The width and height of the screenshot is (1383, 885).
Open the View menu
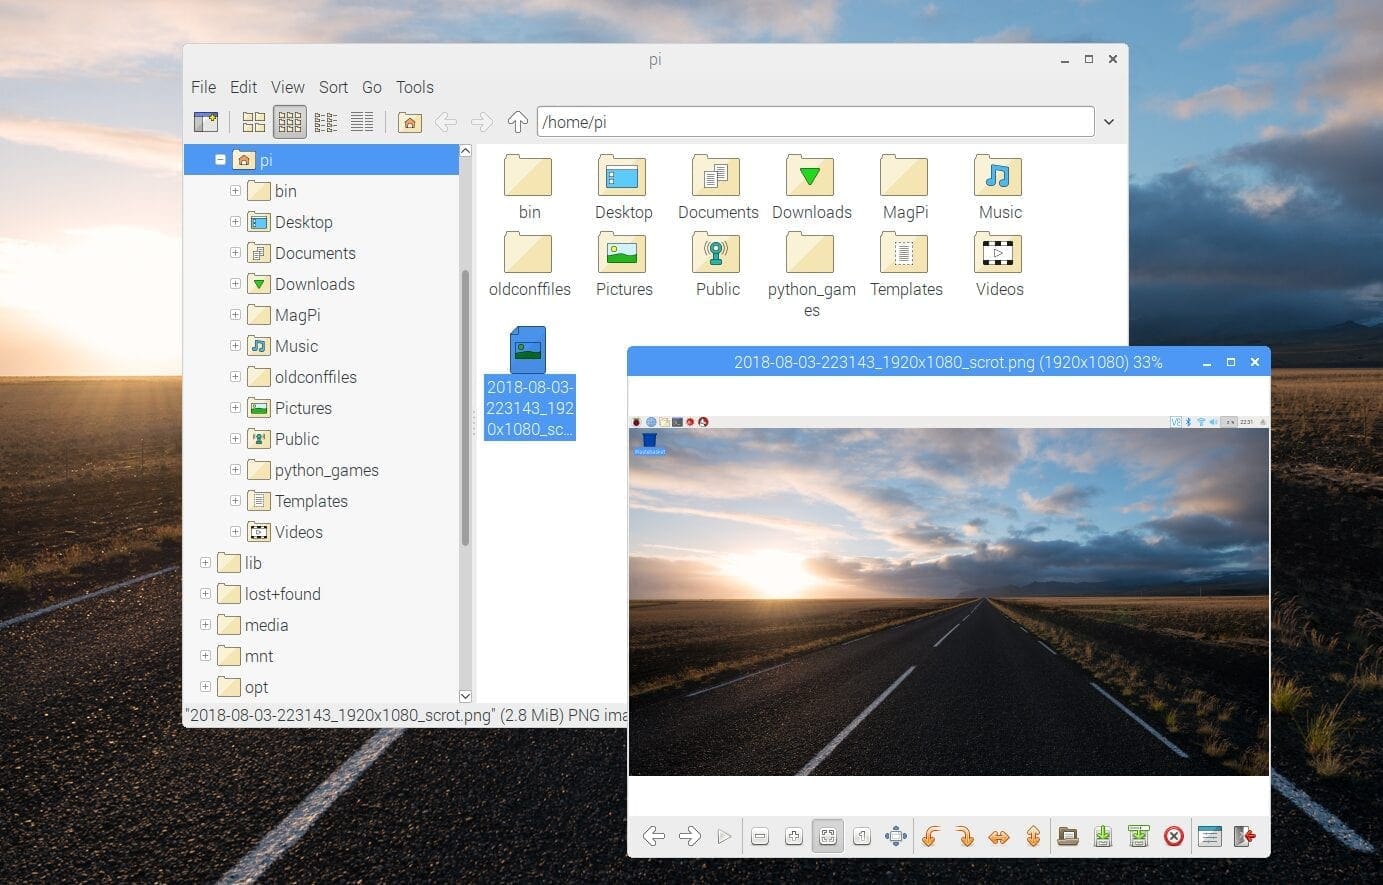click(x=288, y=87)
